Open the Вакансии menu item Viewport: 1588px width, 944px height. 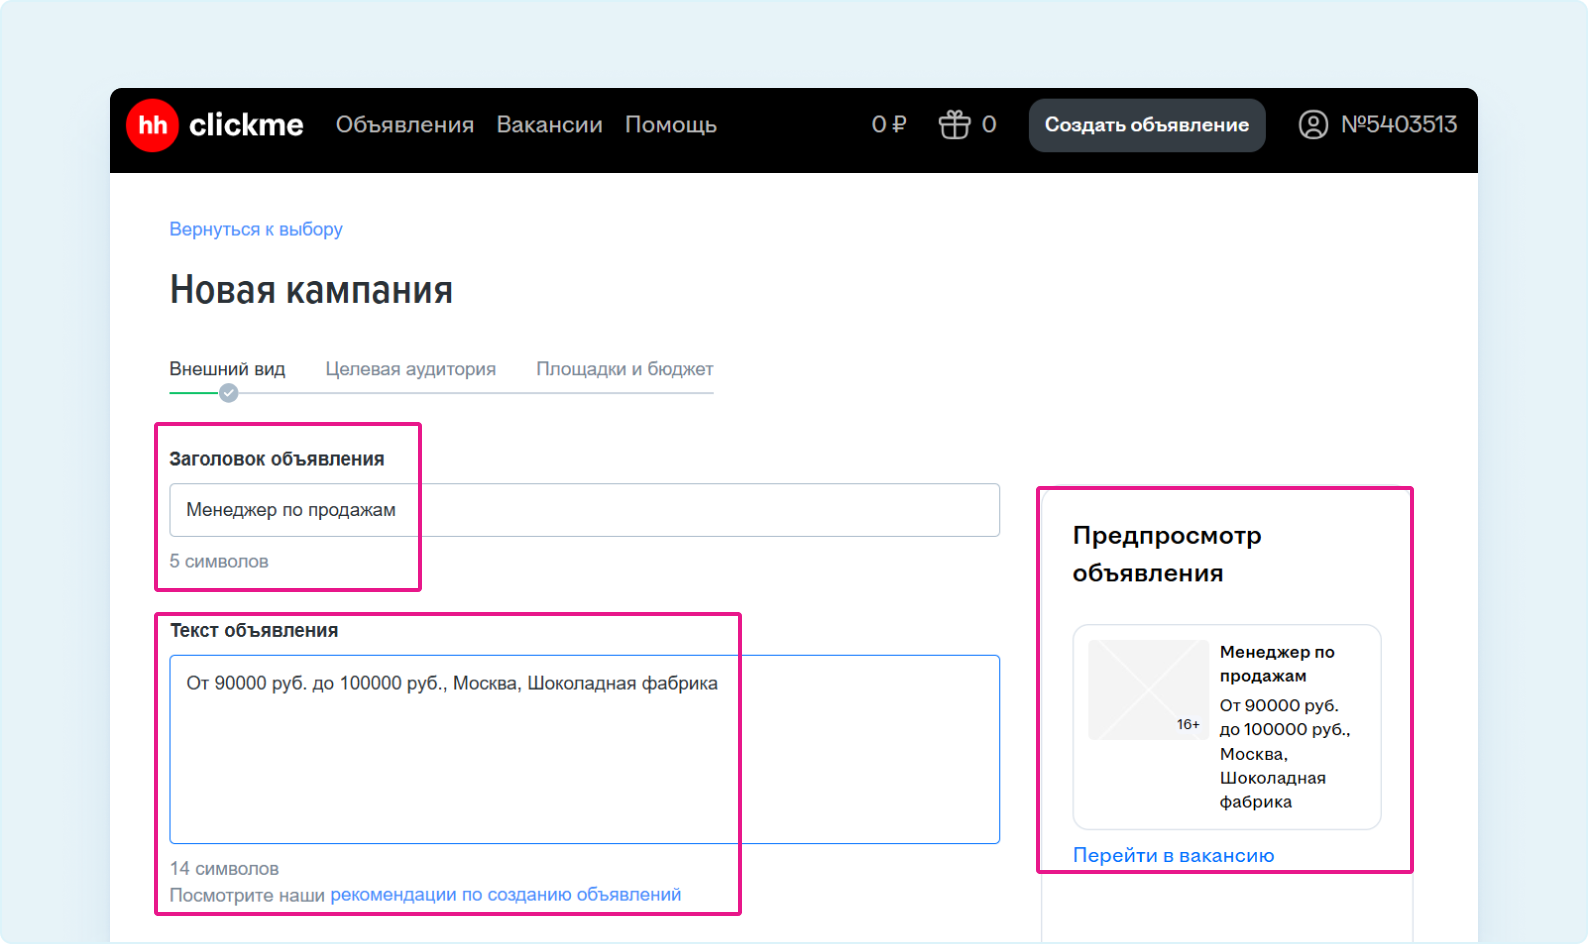550,125
